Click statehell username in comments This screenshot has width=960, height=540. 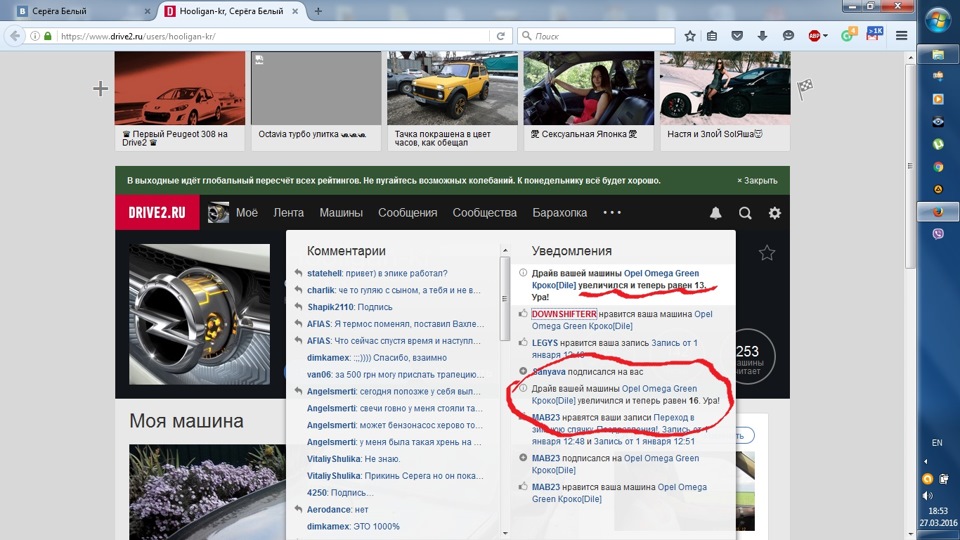[324, 273]
